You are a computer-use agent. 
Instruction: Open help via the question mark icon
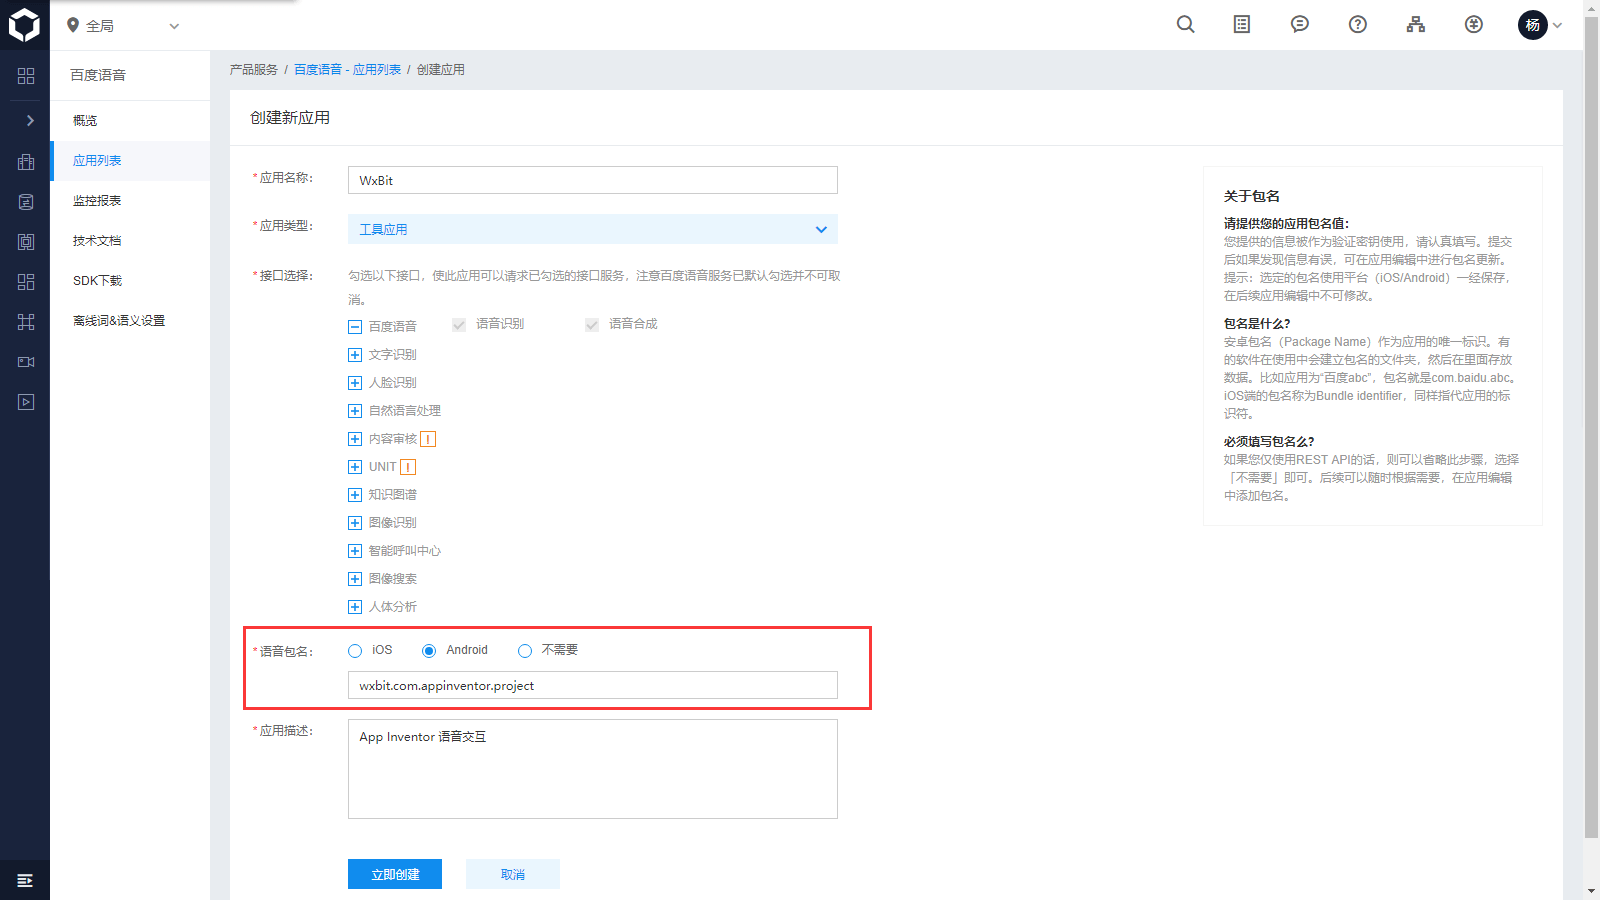point(1358,25)
